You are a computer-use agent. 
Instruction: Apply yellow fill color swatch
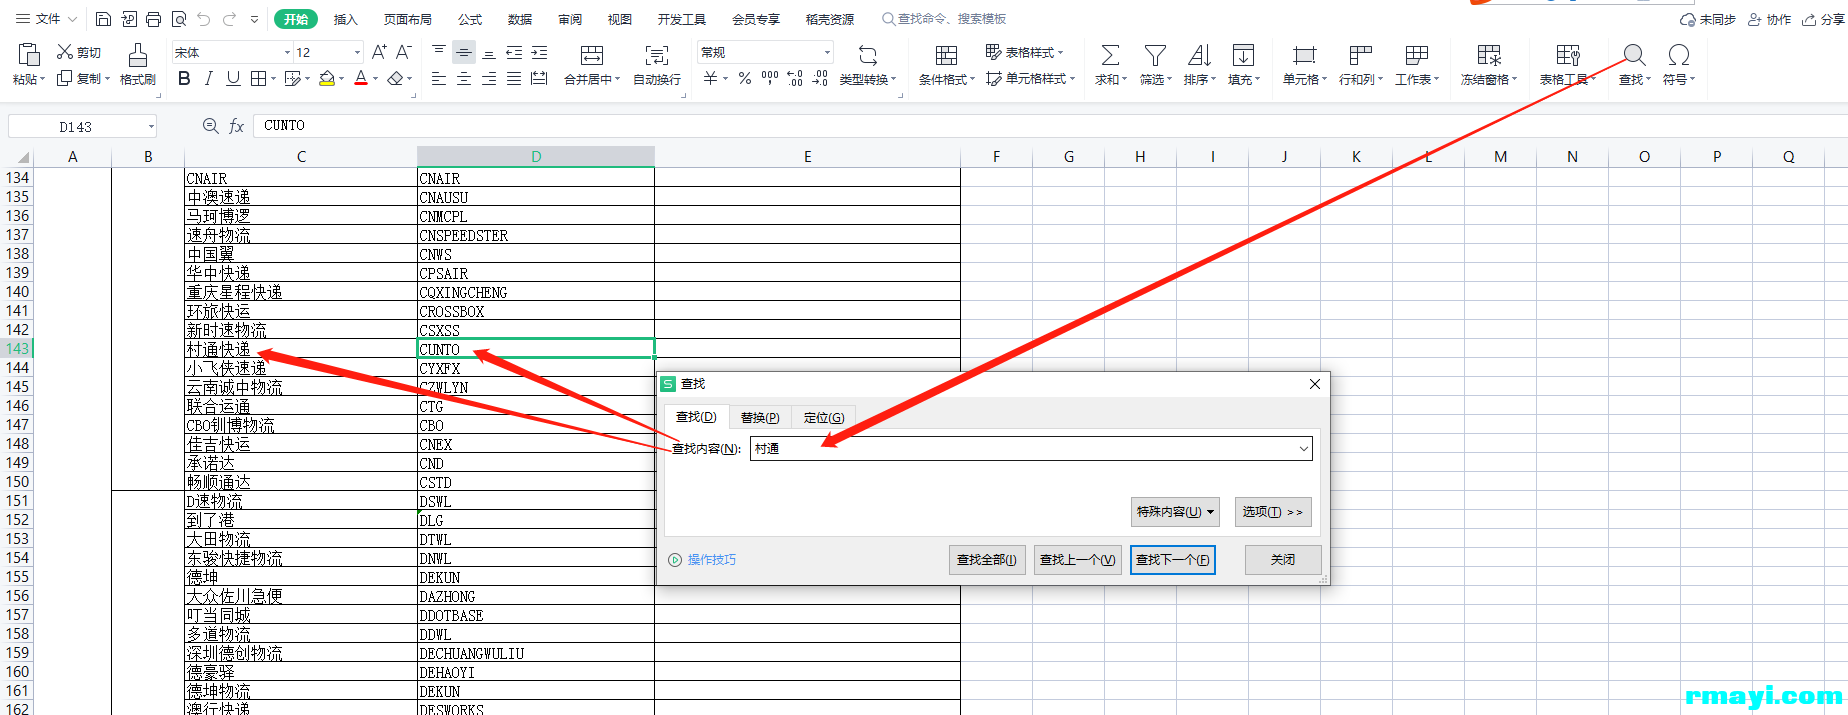327,78
